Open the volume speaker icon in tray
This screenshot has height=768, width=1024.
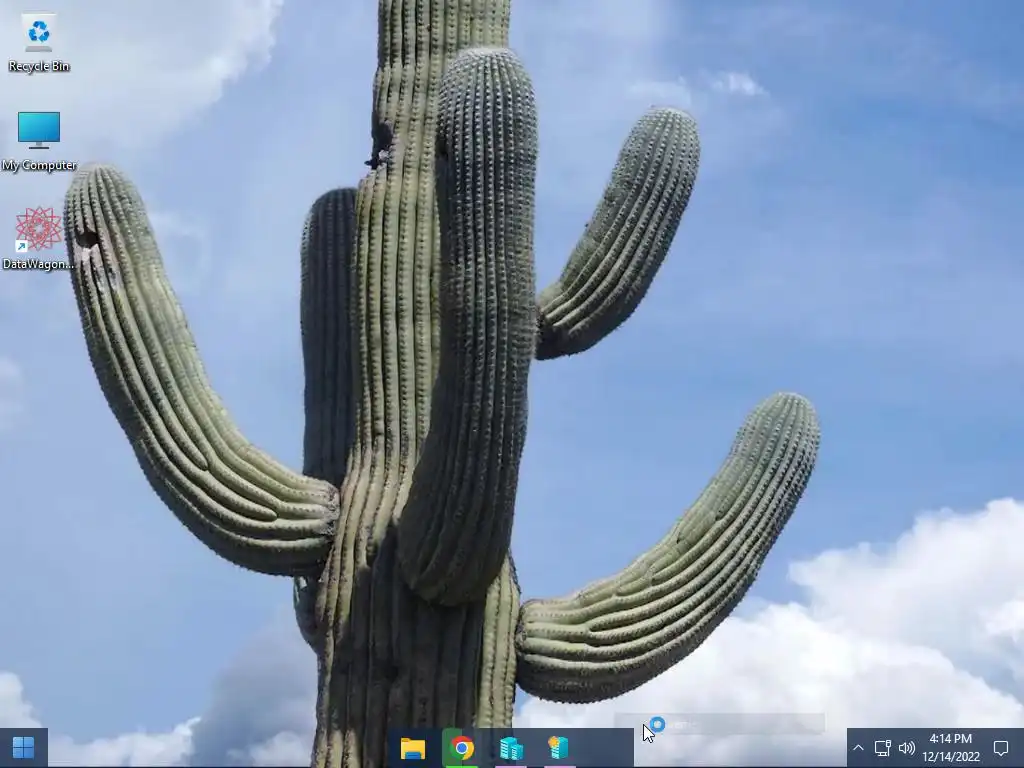click(906, 748)
